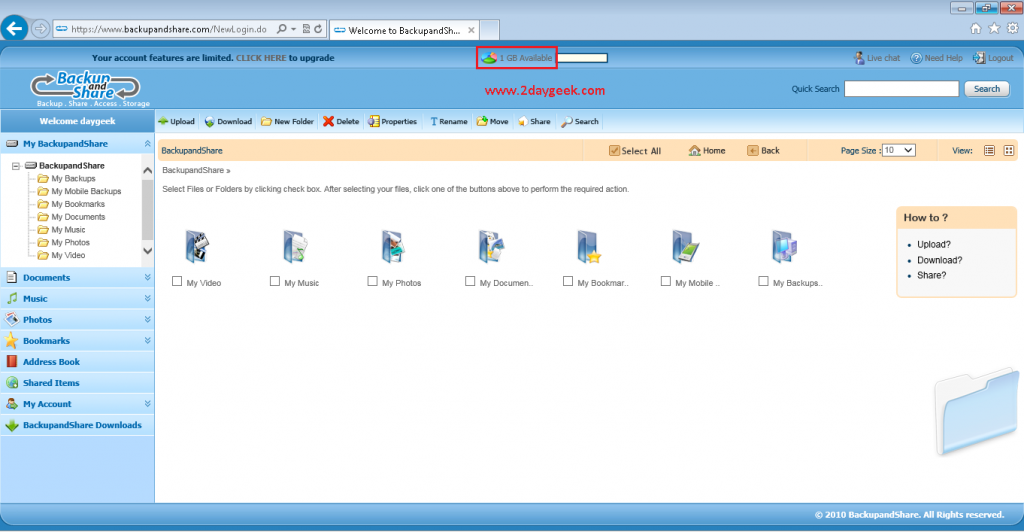1024x532 pixels.
Task: Create a New Folder from the toolbar
Action: pos(266,122)
